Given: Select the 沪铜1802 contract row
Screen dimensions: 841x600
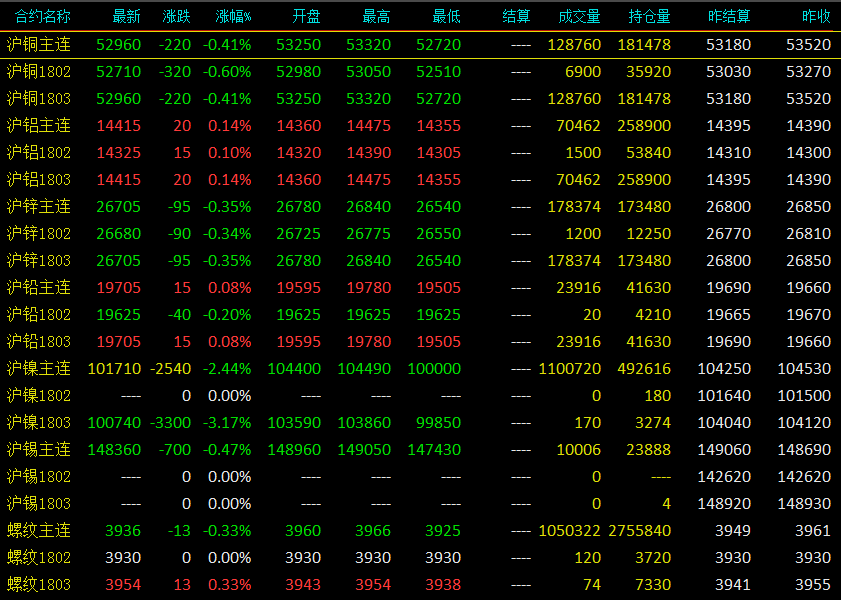Looking at the screenshot, I should 420,72.
